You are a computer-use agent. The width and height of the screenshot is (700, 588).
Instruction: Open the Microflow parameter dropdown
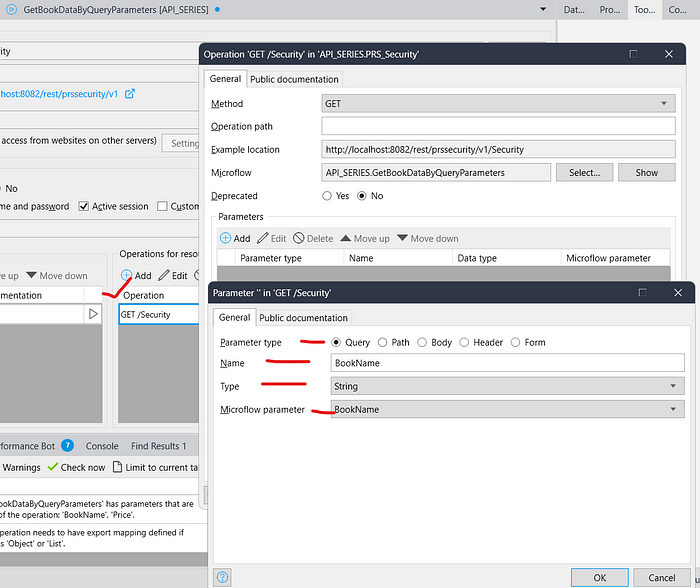[507, 409]
